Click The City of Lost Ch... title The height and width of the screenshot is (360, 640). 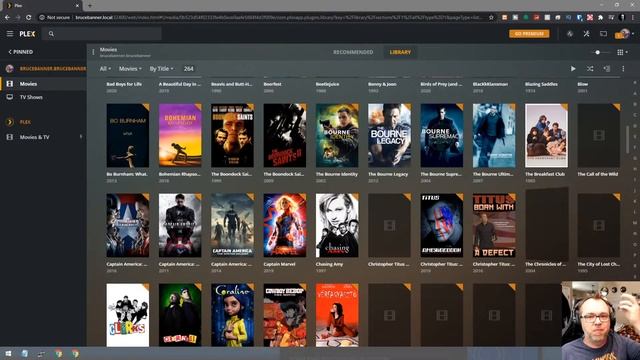tap(598, 264)
